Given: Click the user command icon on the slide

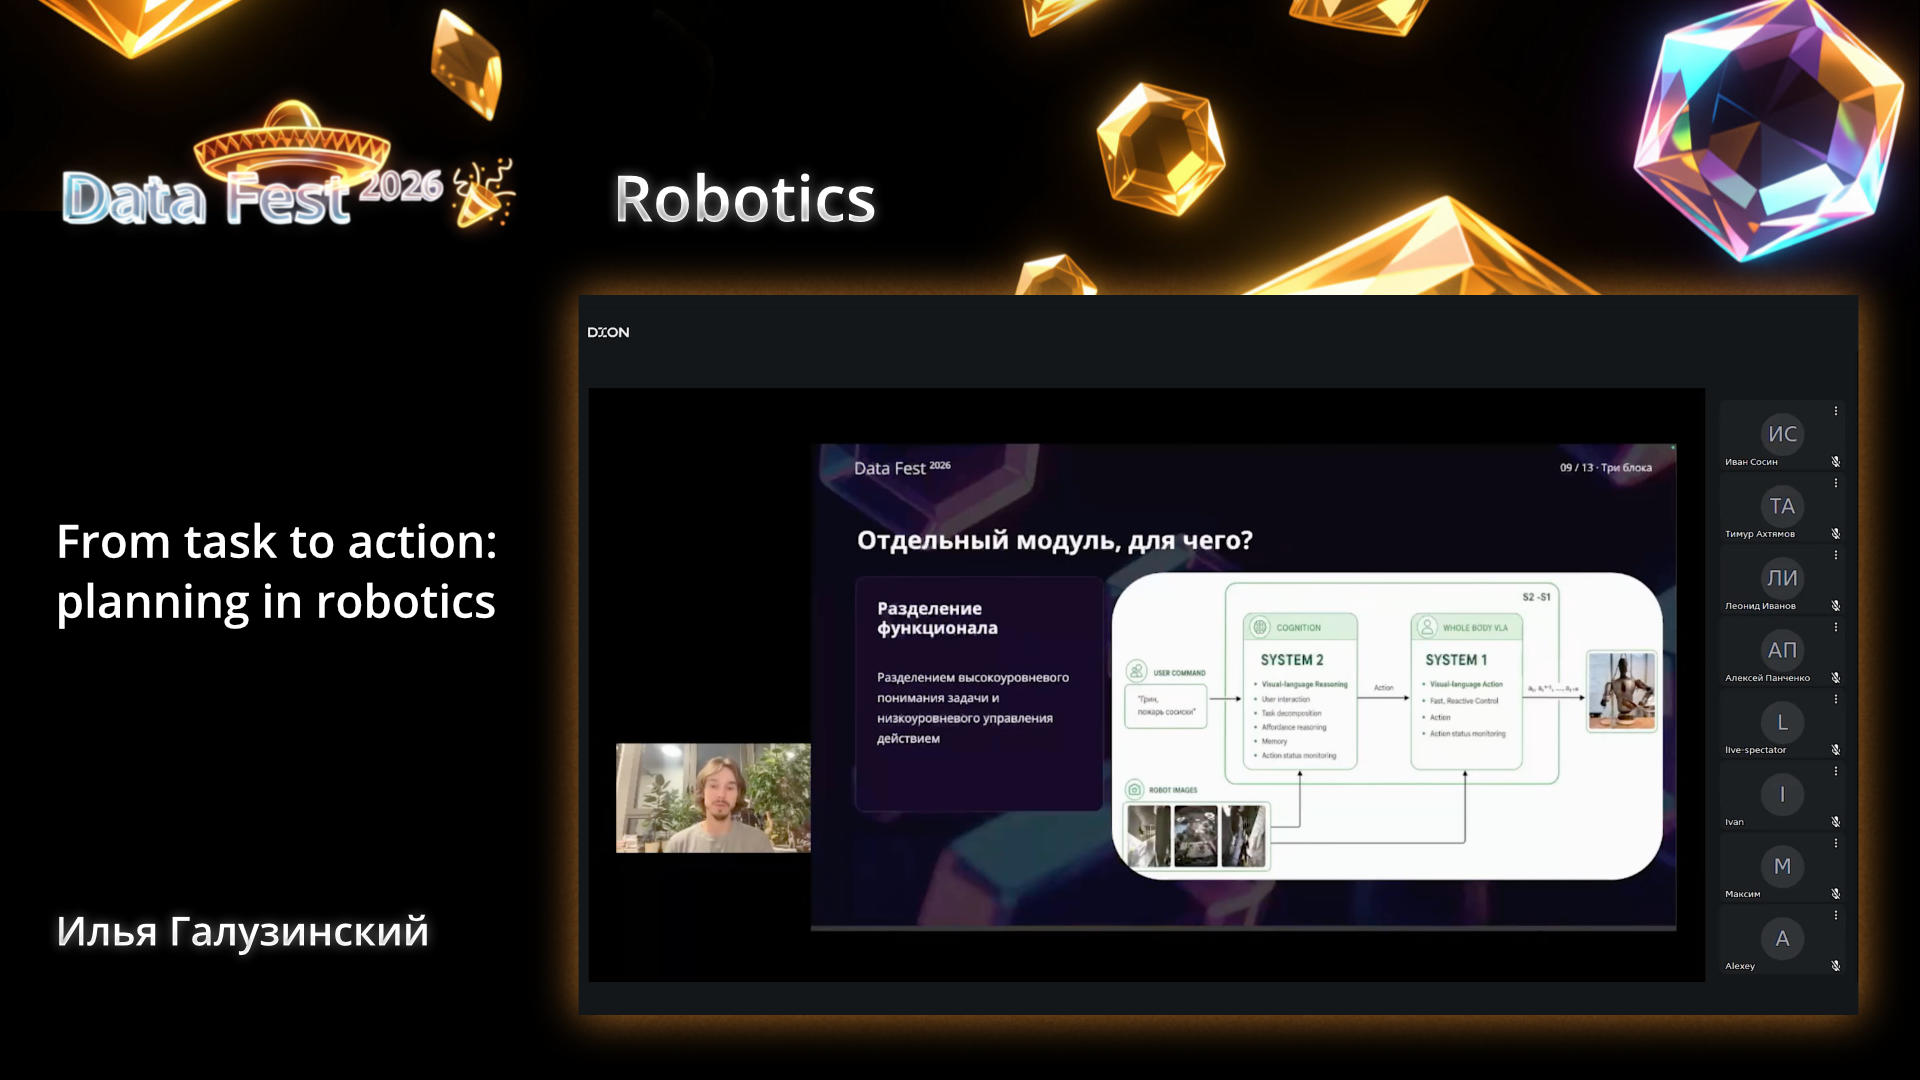Looking at the screenshot, I should [x=1136, y=671].
